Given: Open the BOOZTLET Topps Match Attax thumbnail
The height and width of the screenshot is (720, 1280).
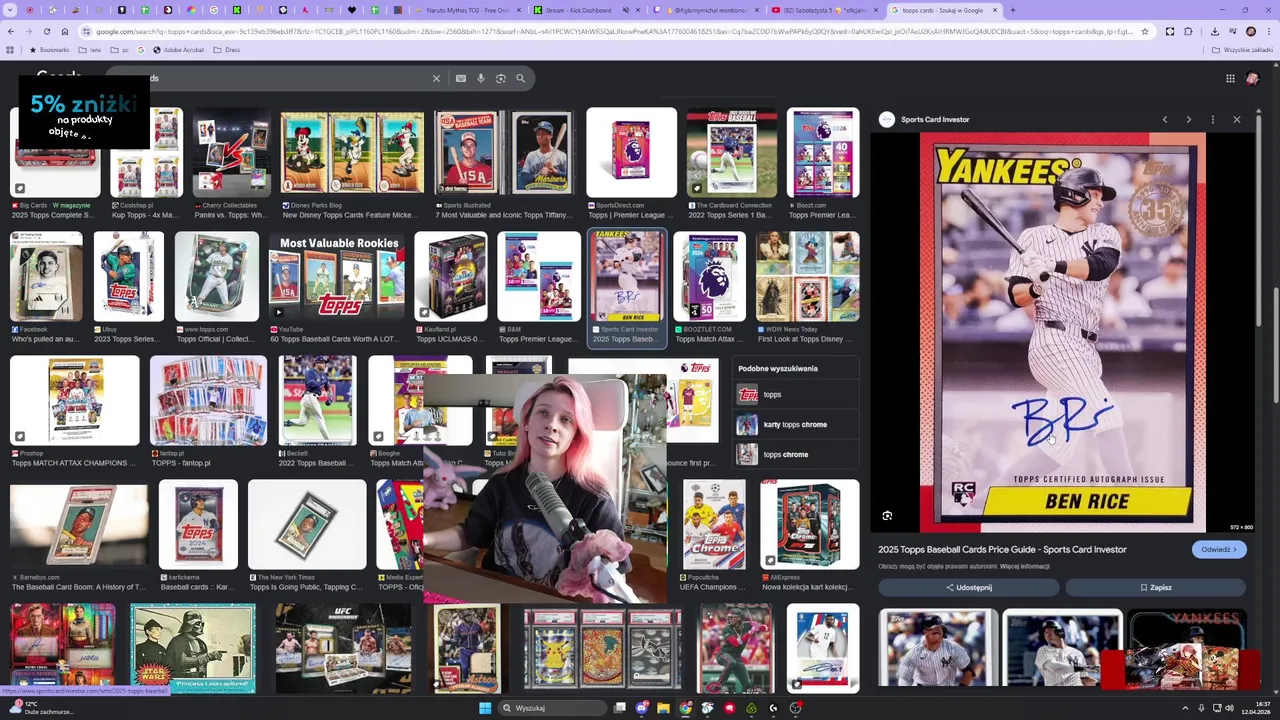Looking at the screenshot, I should [709, 277].
